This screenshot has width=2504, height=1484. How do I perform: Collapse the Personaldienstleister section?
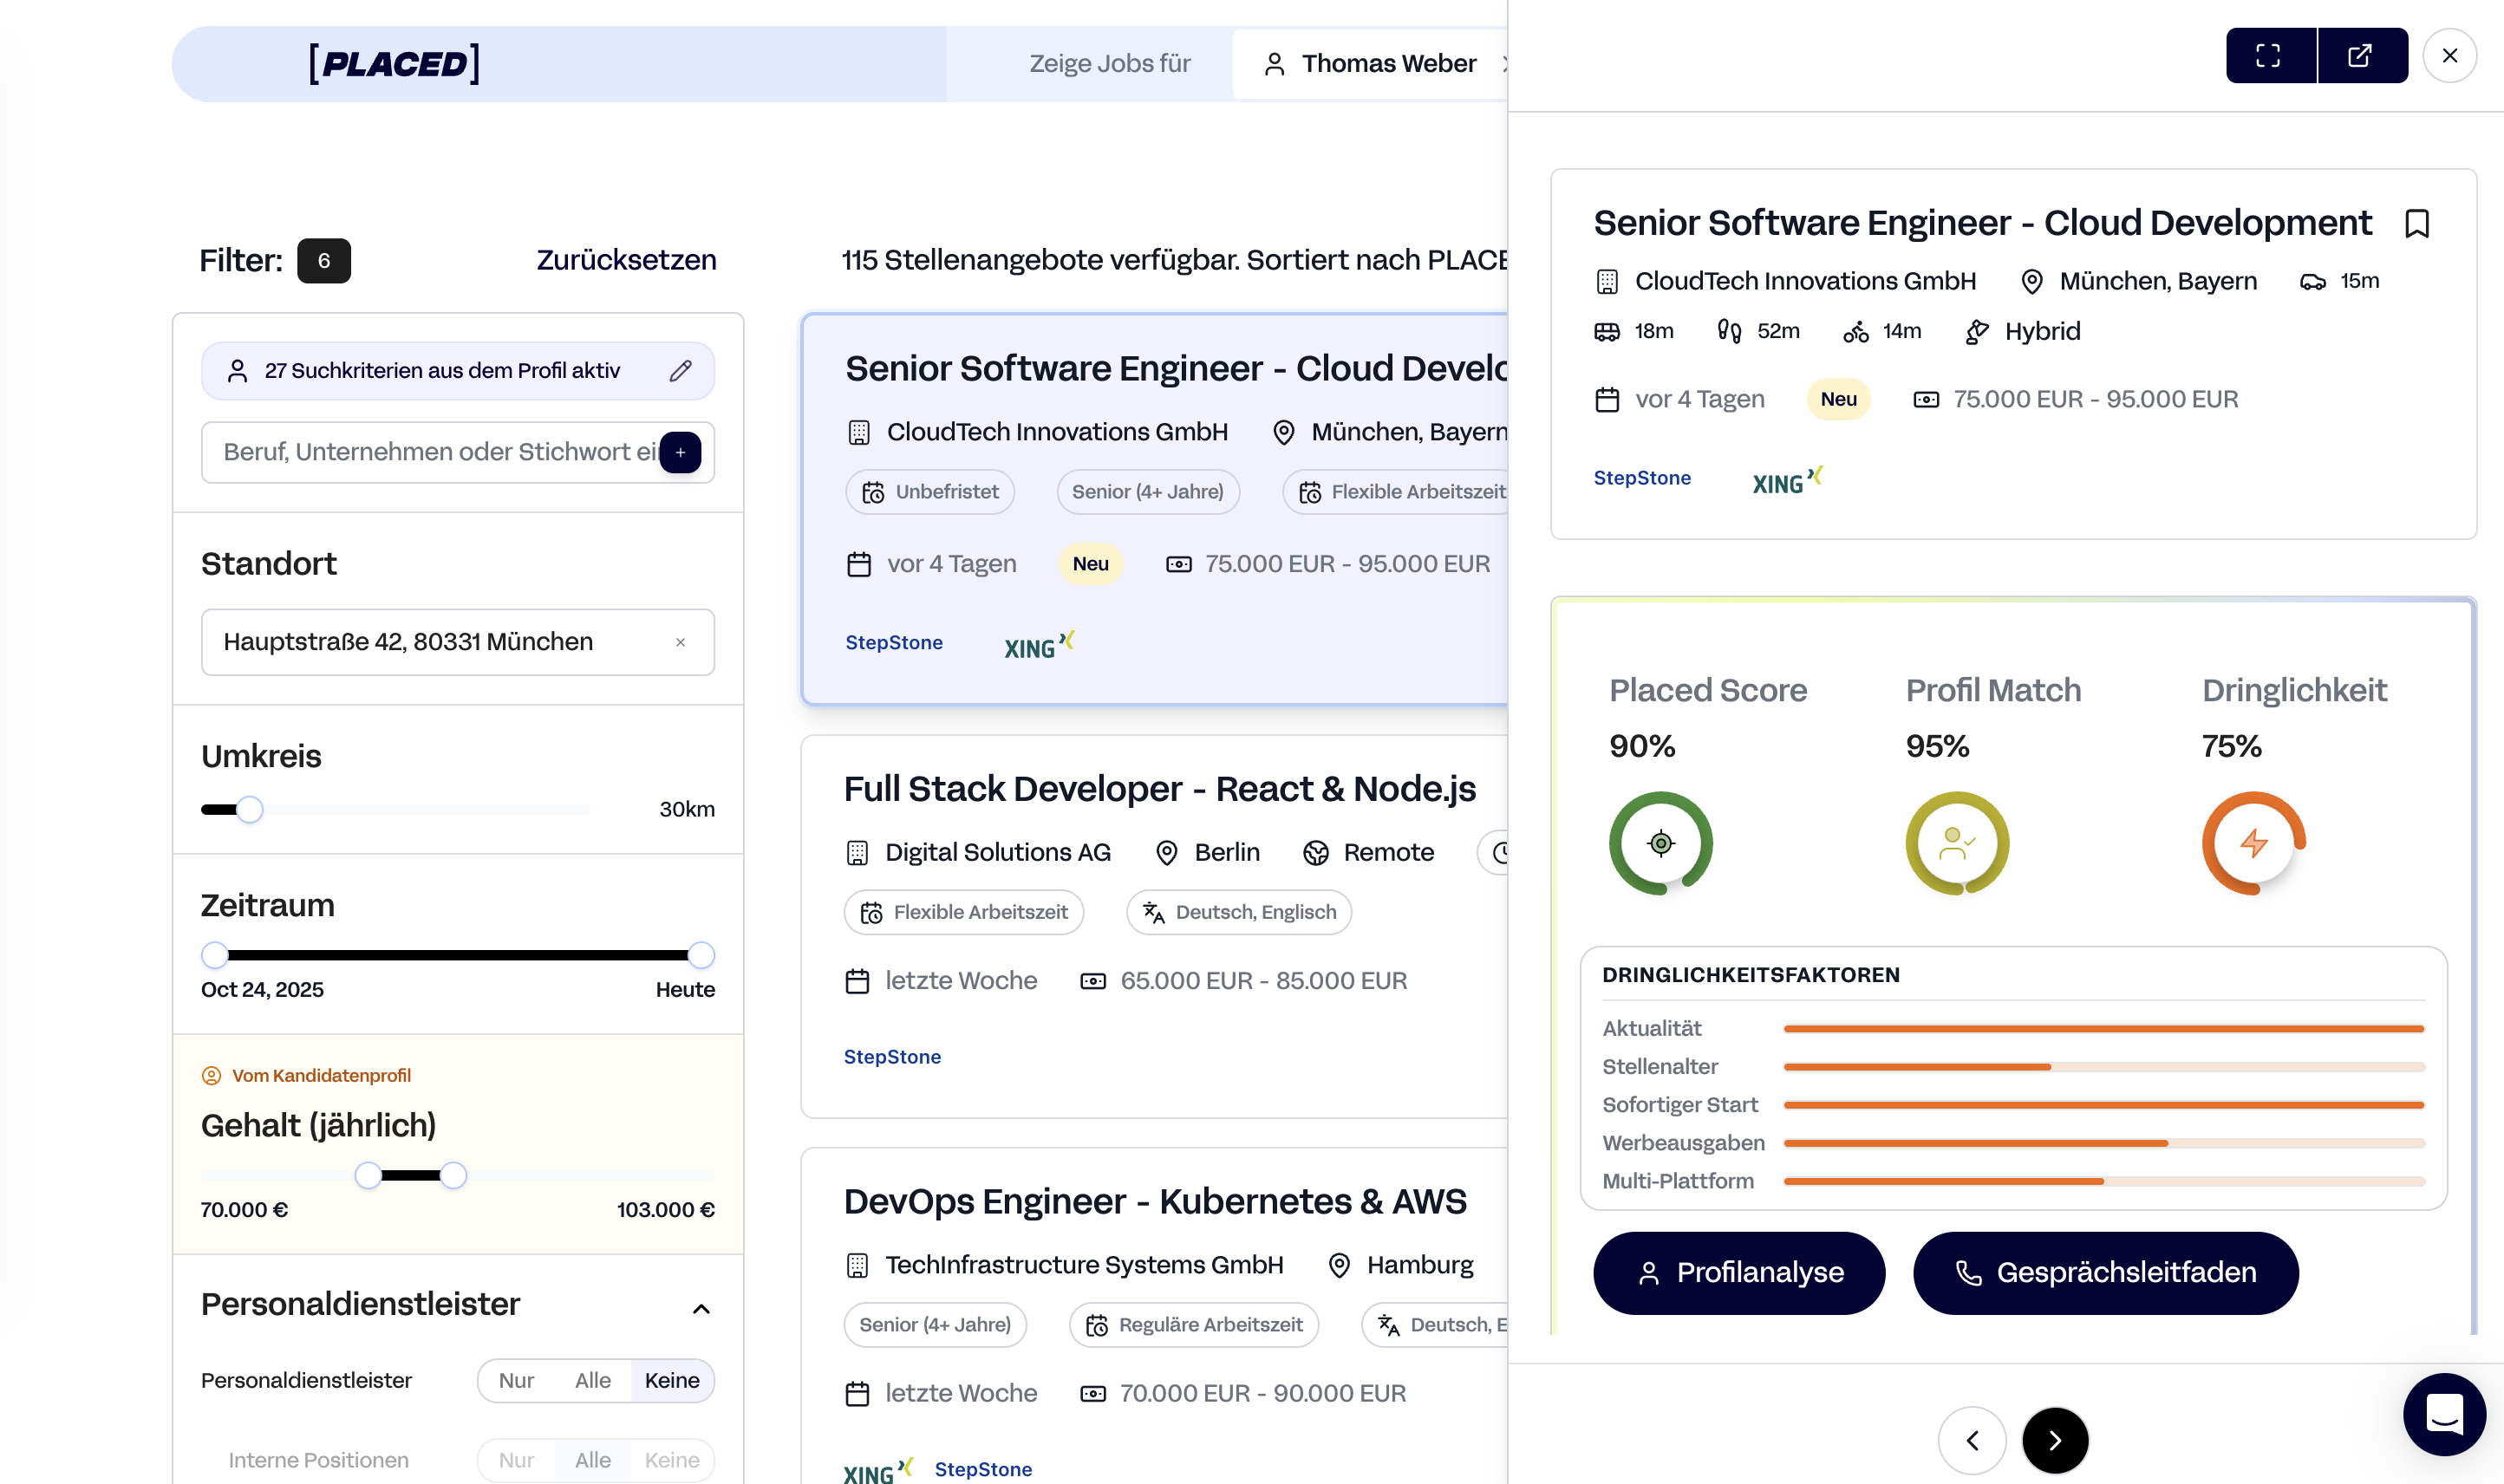click(701, 1308)
